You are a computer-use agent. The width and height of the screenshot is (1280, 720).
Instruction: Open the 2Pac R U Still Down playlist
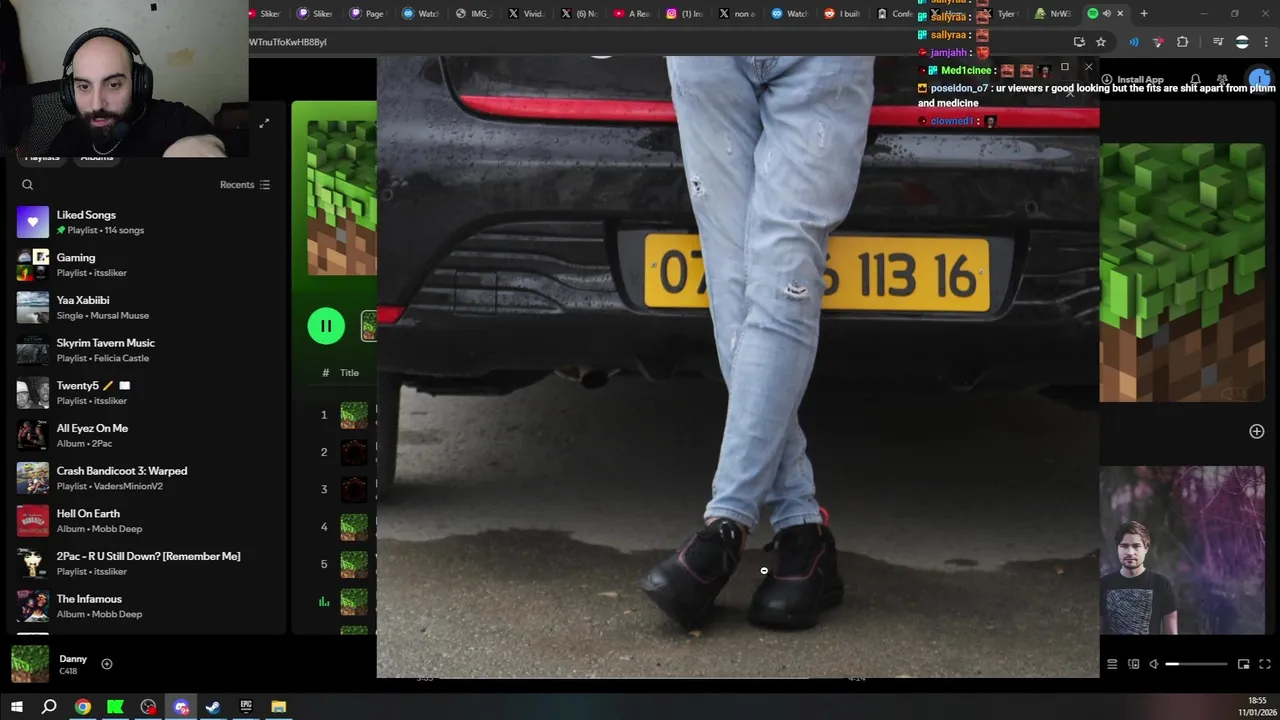click(x=145, y=563)
